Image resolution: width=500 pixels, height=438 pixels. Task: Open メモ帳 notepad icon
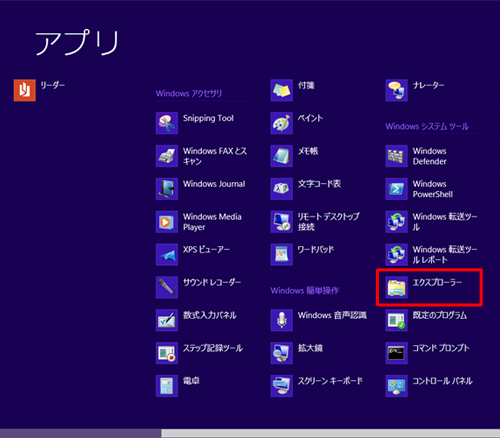tap(282, 156)
